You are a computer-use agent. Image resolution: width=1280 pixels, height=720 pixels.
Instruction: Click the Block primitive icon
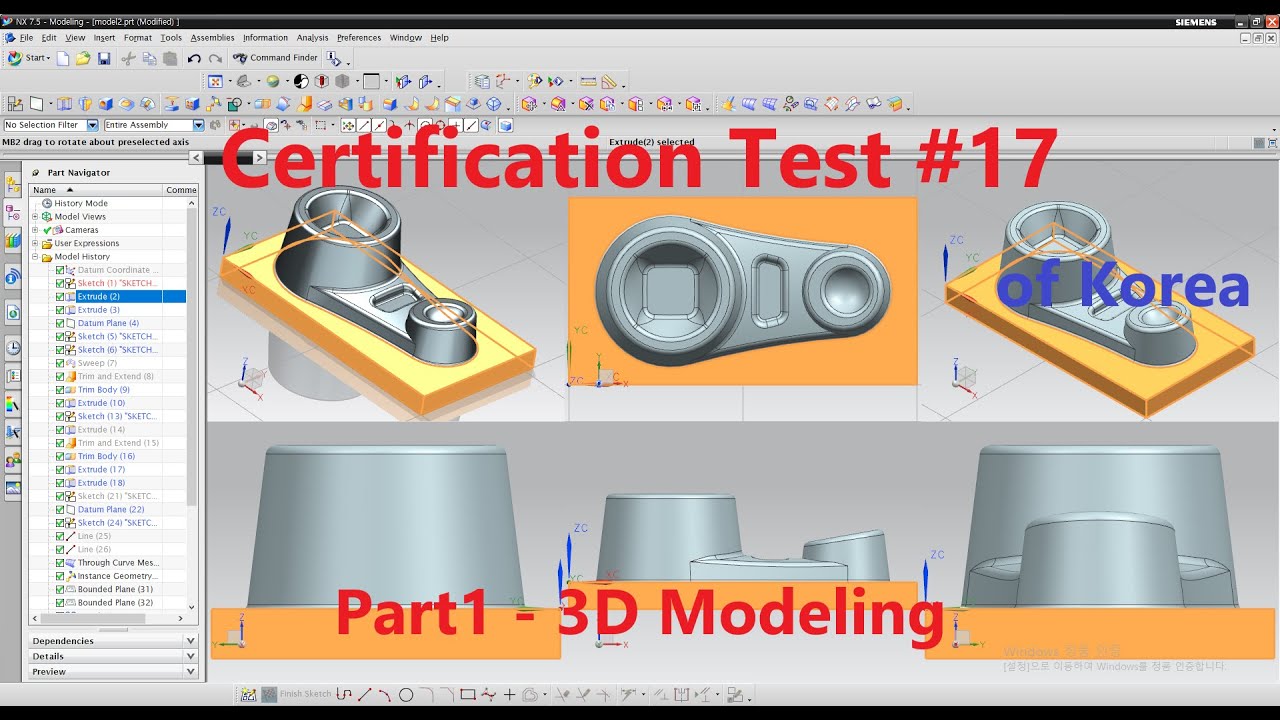[106, 104]
